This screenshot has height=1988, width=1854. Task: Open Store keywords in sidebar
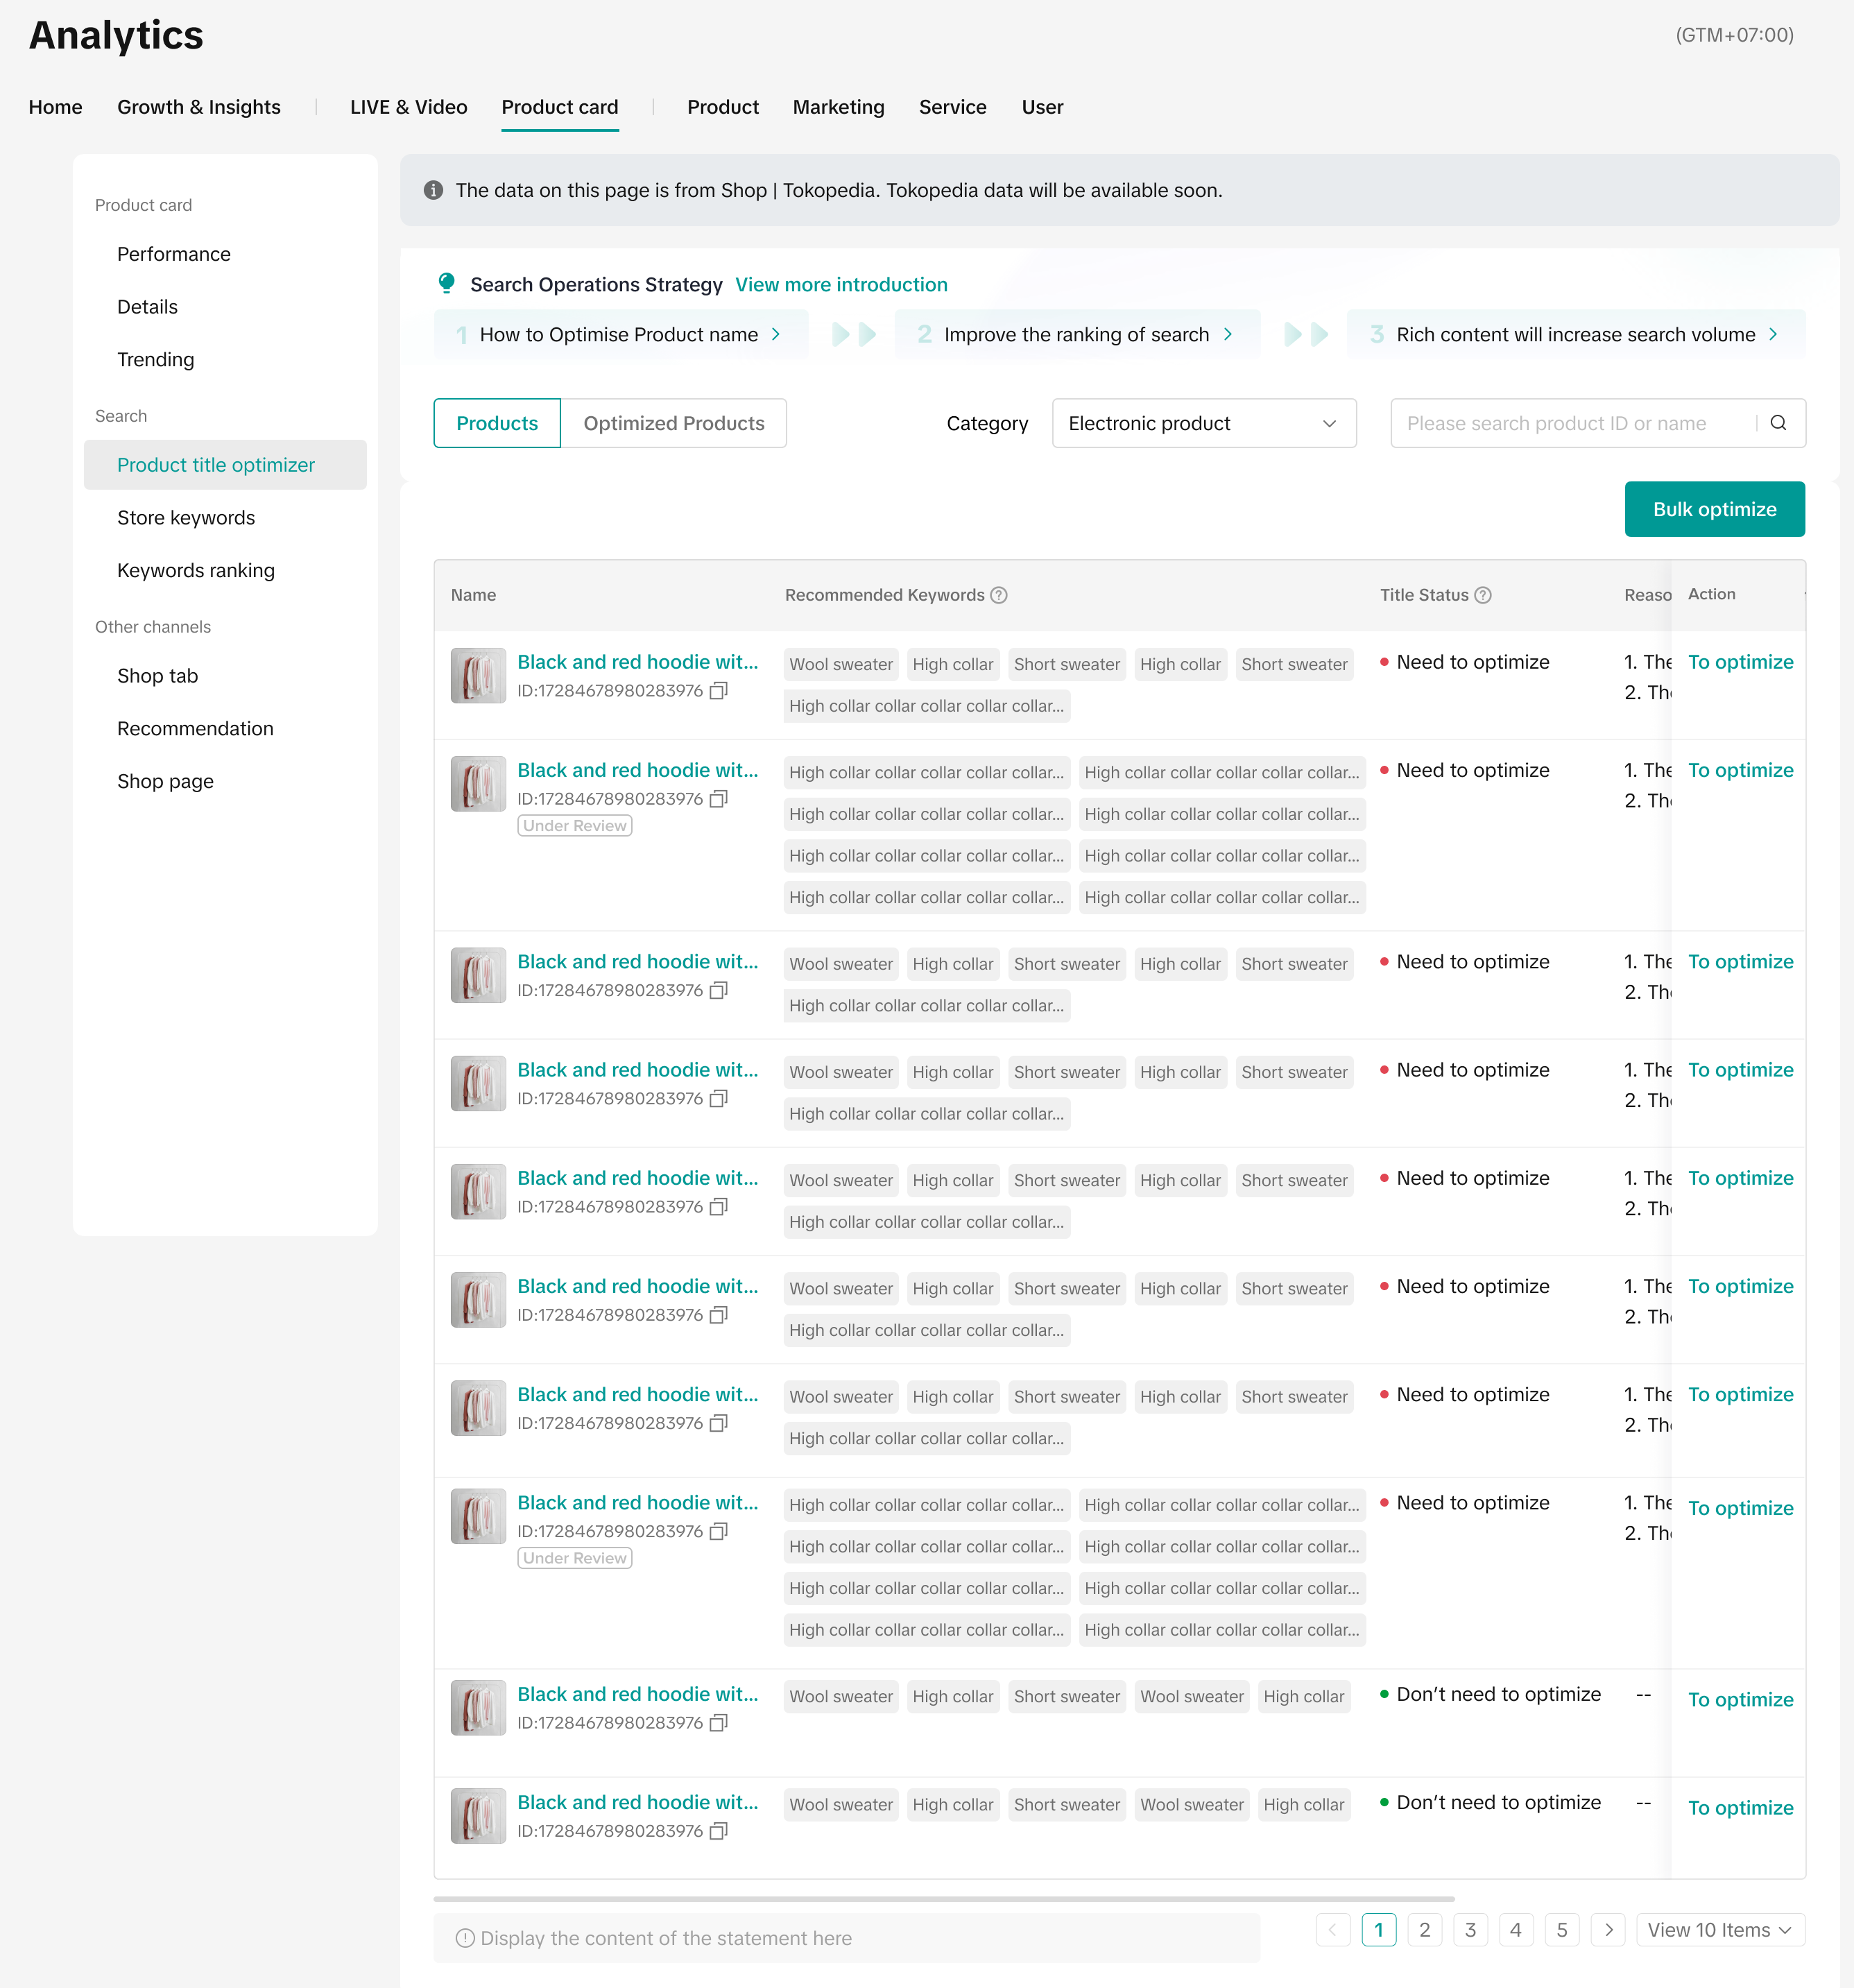186,517
